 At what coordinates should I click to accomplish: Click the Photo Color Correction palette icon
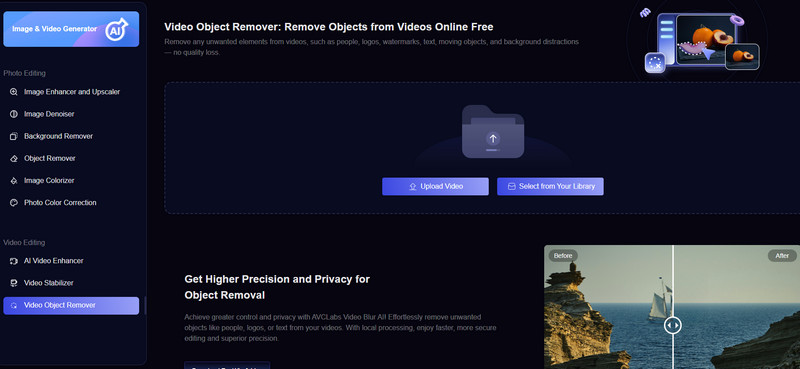coord(14,203)
